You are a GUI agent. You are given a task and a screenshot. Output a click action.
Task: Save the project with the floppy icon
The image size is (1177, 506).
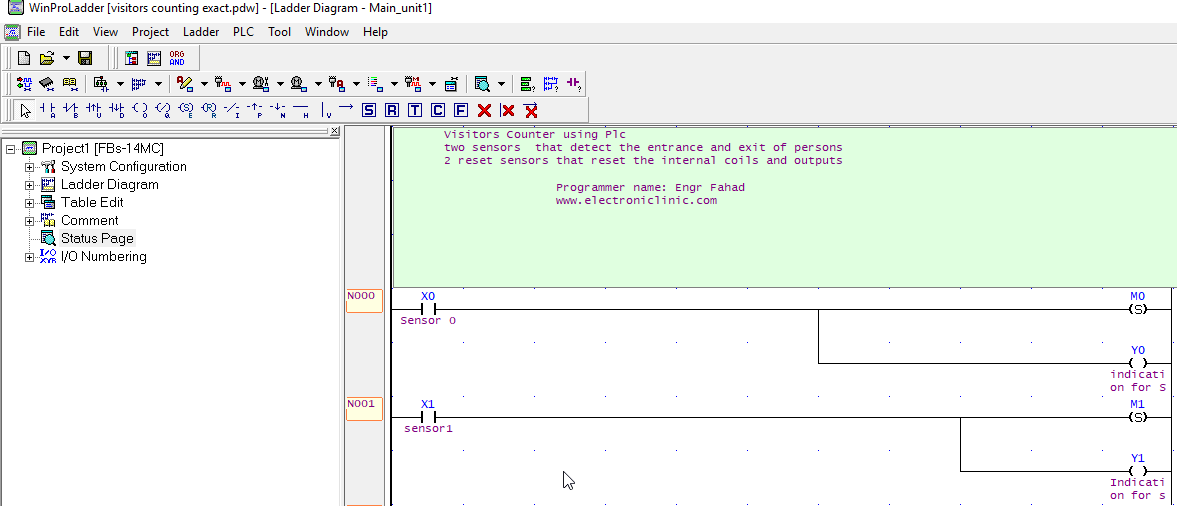coord(85,58)
